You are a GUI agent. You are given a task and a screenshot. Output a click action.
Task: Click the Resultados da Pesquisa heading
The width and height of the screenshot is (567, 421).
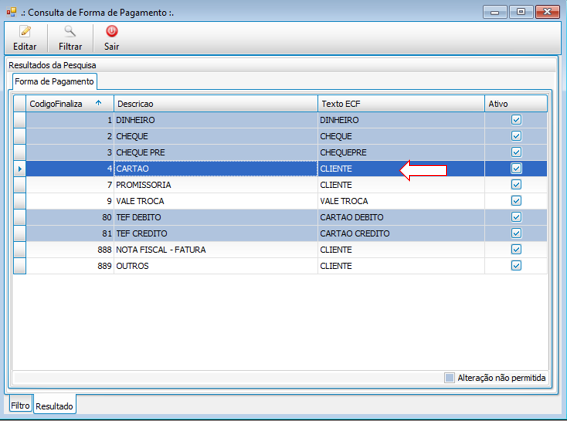(52, 65)
